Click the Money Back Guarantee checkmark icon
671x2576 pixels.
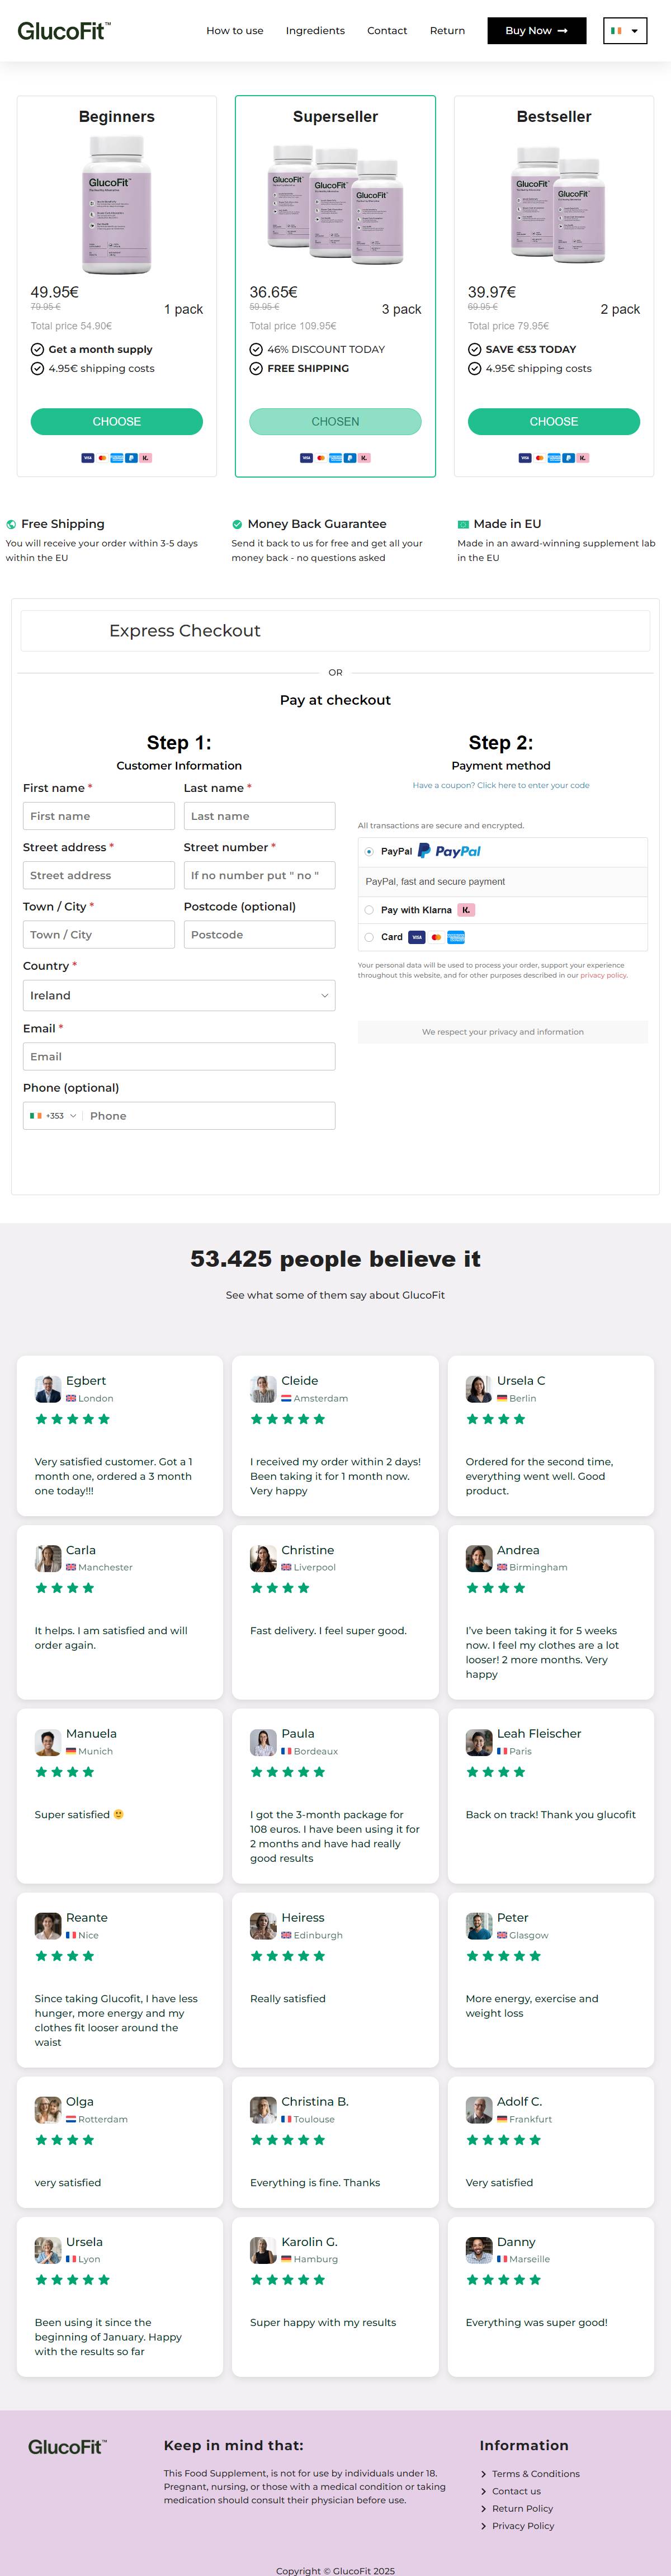pos(237,524)
